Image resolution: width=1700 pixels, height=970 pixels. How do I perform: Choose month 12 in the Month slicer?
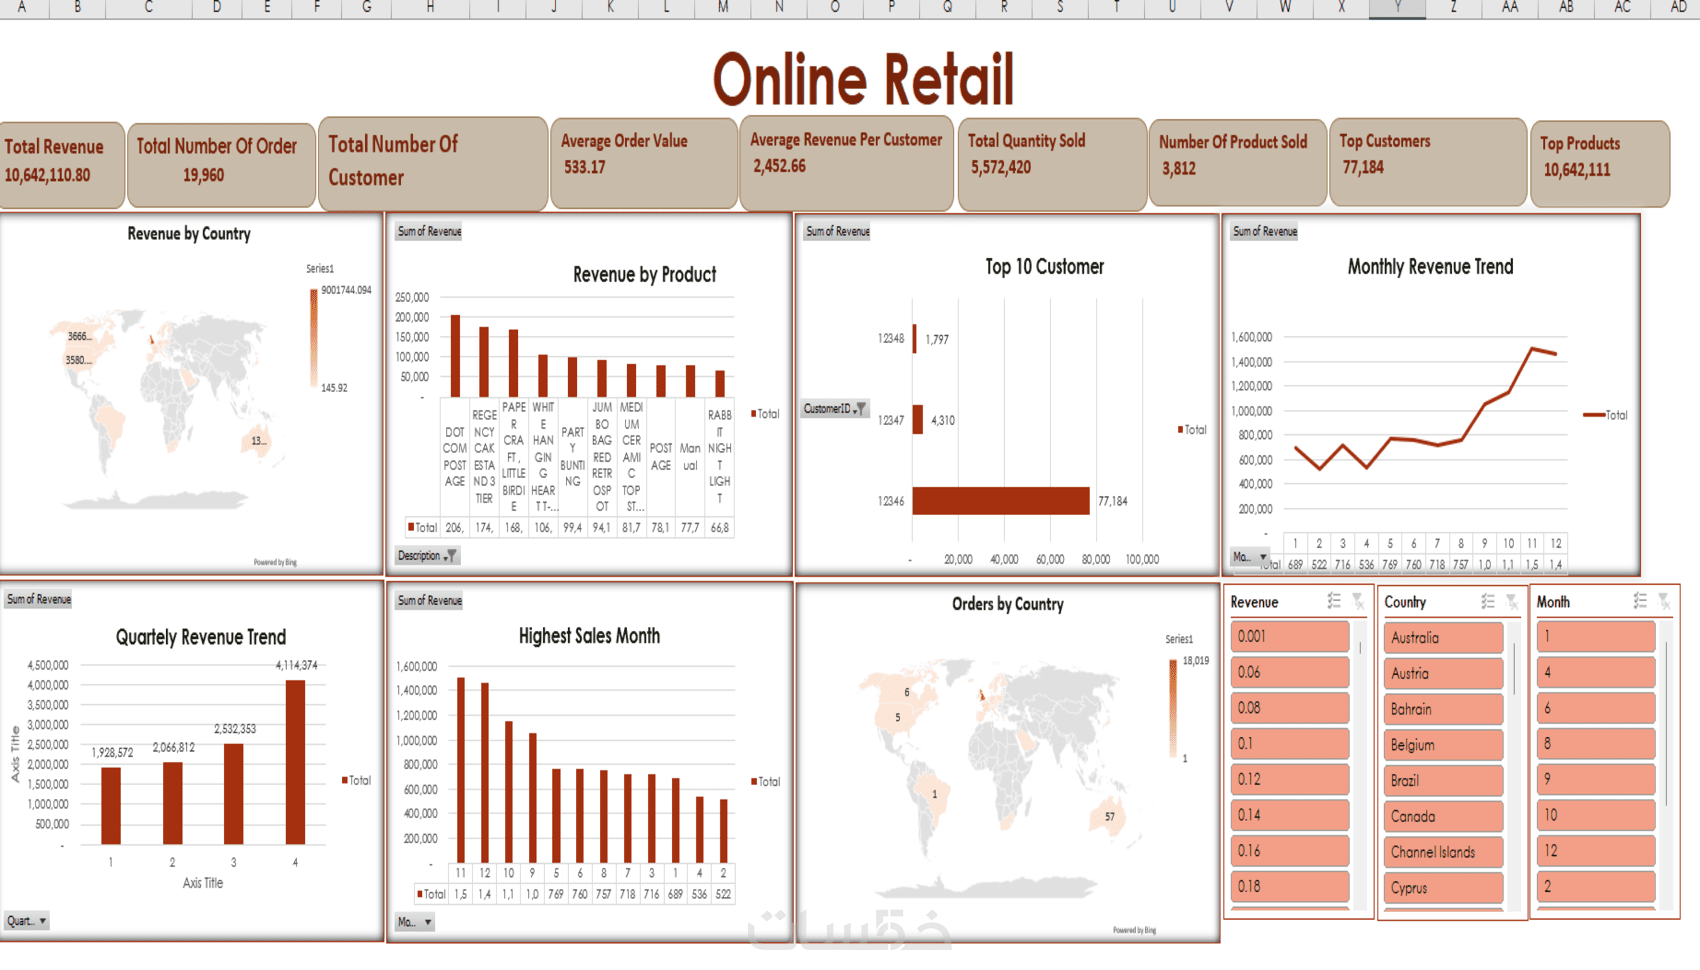point(1596,851)
